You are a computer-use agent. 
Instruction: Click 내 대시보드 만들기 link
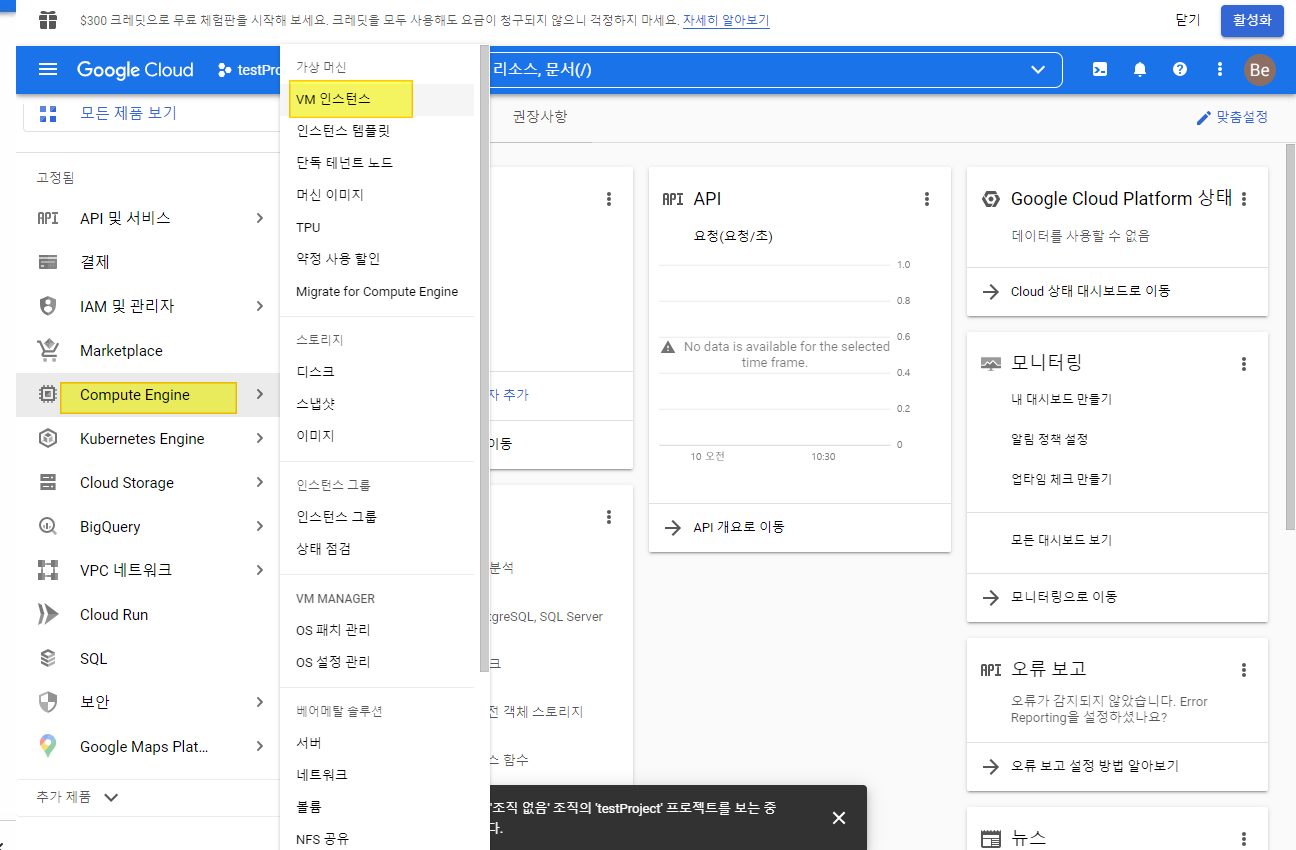1062,399
